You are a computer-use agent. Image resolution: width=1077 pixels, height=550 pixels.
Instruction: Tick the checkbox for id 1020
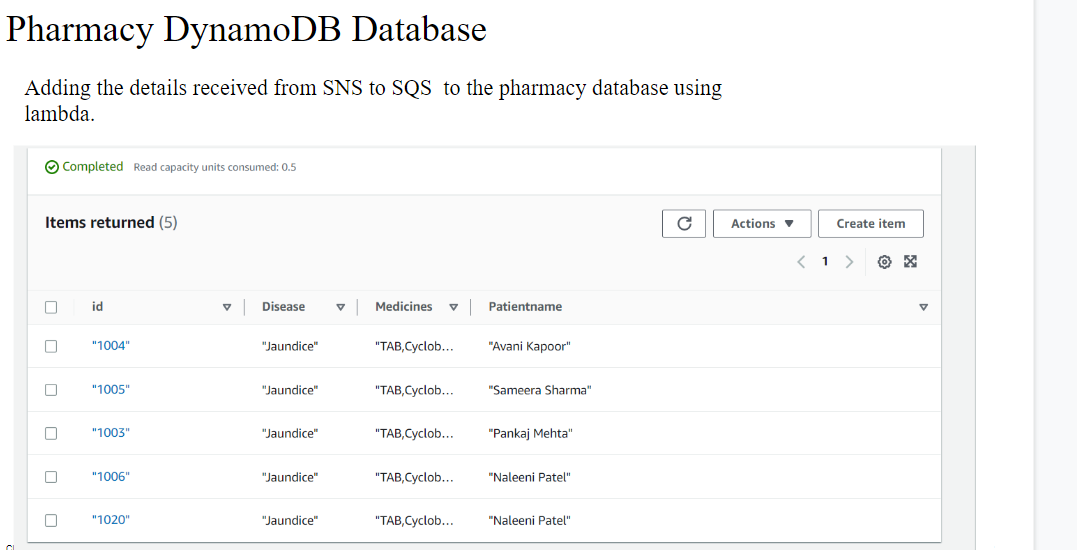(x=51, y=520)
